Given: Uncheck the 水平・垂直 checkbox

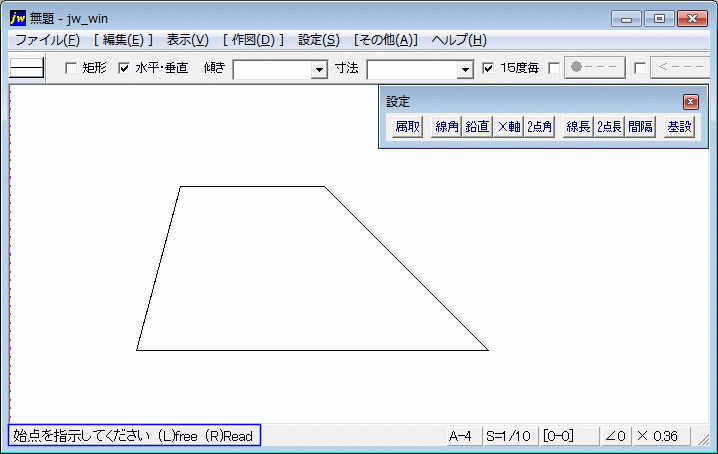Looking at the screenshot, I should (124, 68).
